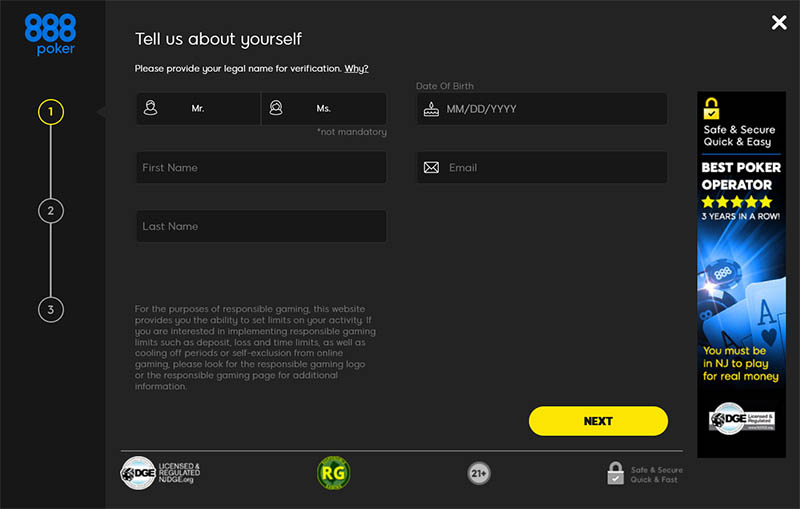Click the 'Tell us about yourself' heading
This screenshot has width=800, height=509.
pos(218,39)
